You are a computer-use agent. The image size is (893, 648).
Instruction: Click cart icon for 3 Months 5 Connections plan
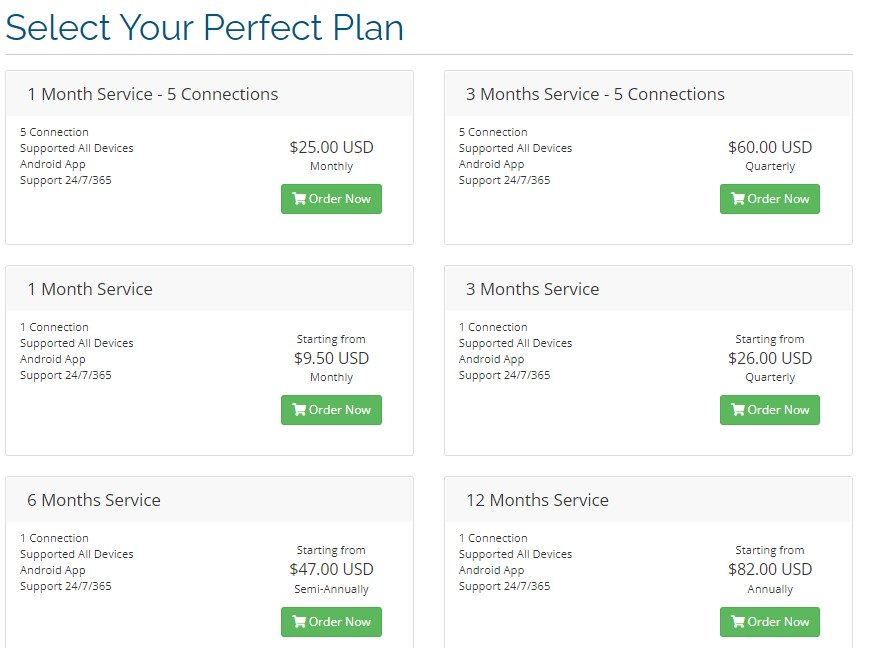[738, 199]
